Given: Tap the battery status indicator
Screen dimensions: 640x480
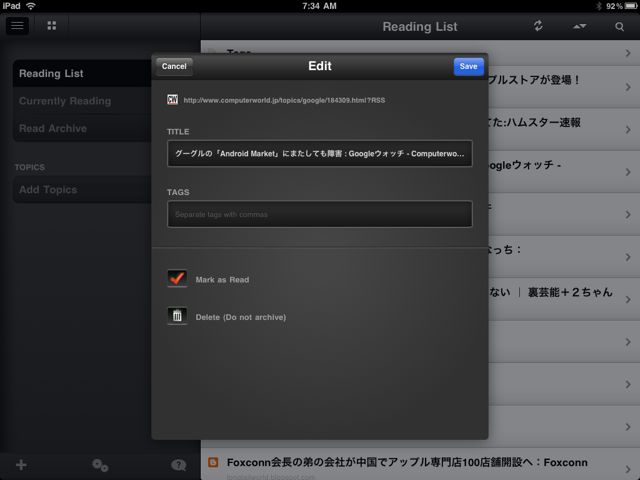Looking at the screenshot, I should pyautogui.click(x=631, y=6).
